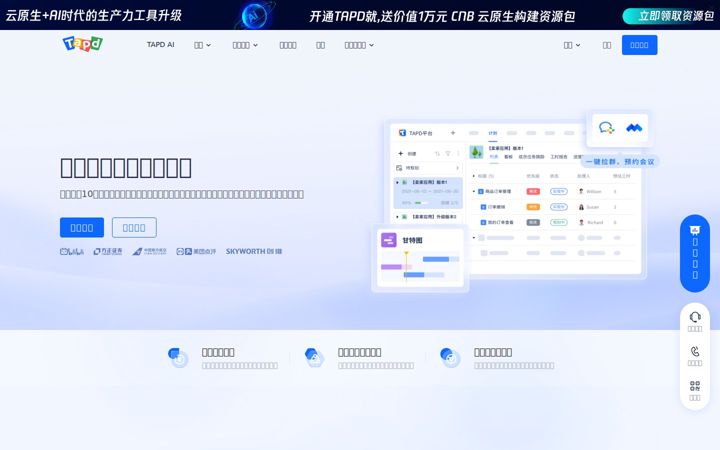Click the airline tail-fin customer logo

(149, 251)
